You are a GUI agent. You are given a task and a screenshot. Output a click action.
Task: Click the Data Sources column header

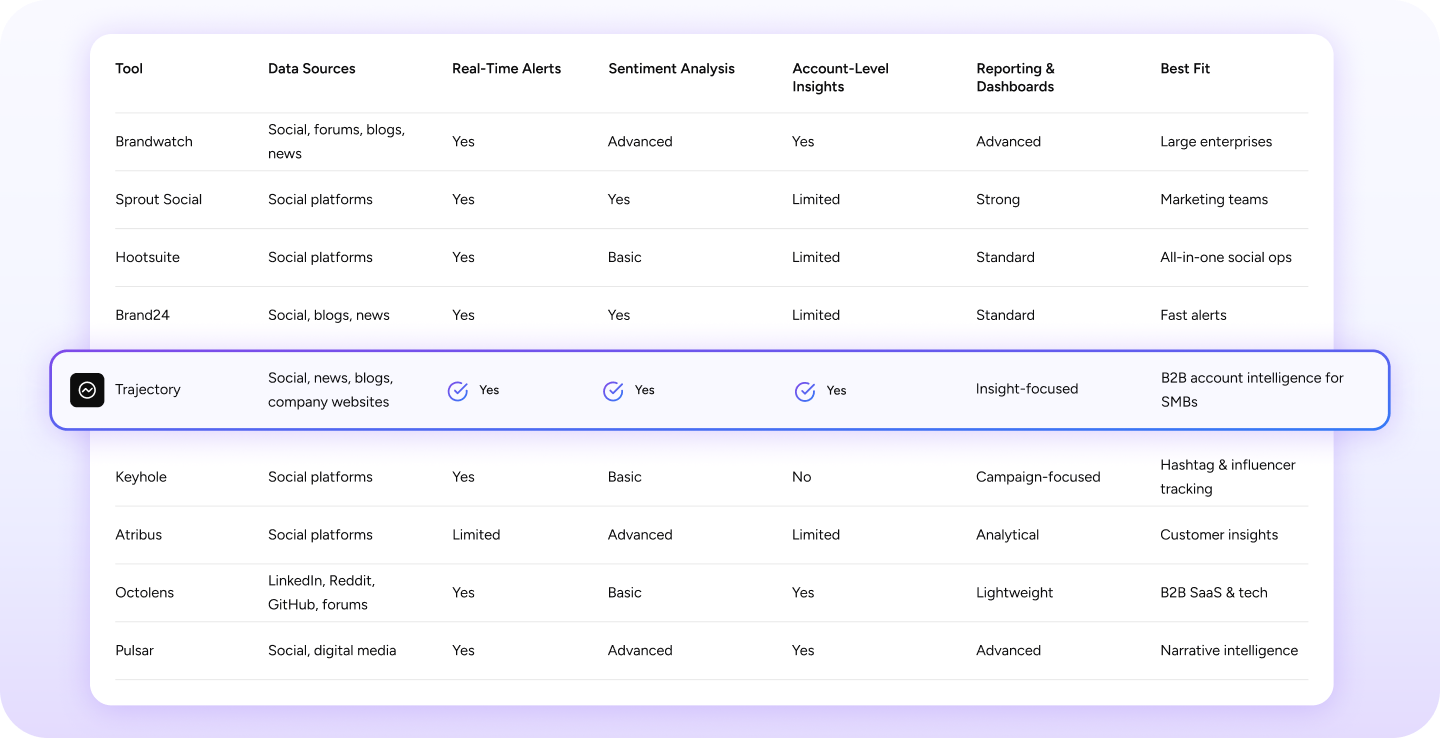click(x=311, y=69)
